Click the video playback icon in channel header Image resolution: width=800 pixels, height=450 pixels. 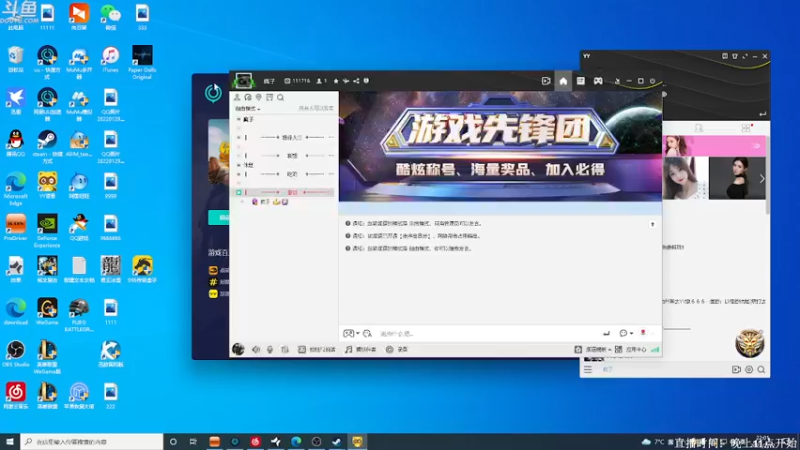(x=546, y=81)
